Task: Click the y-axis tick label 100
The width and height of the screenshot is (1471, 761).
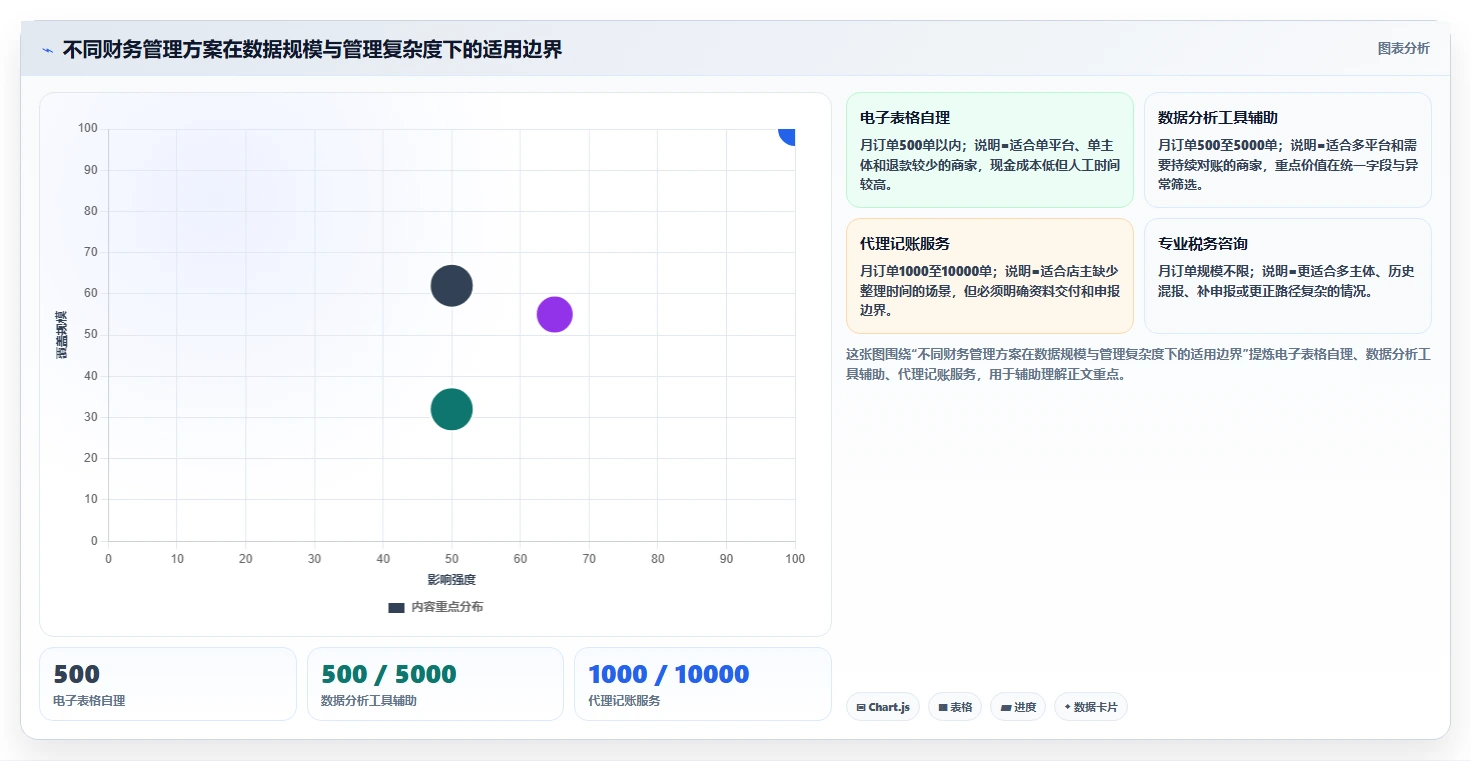Action: (88, 128)
